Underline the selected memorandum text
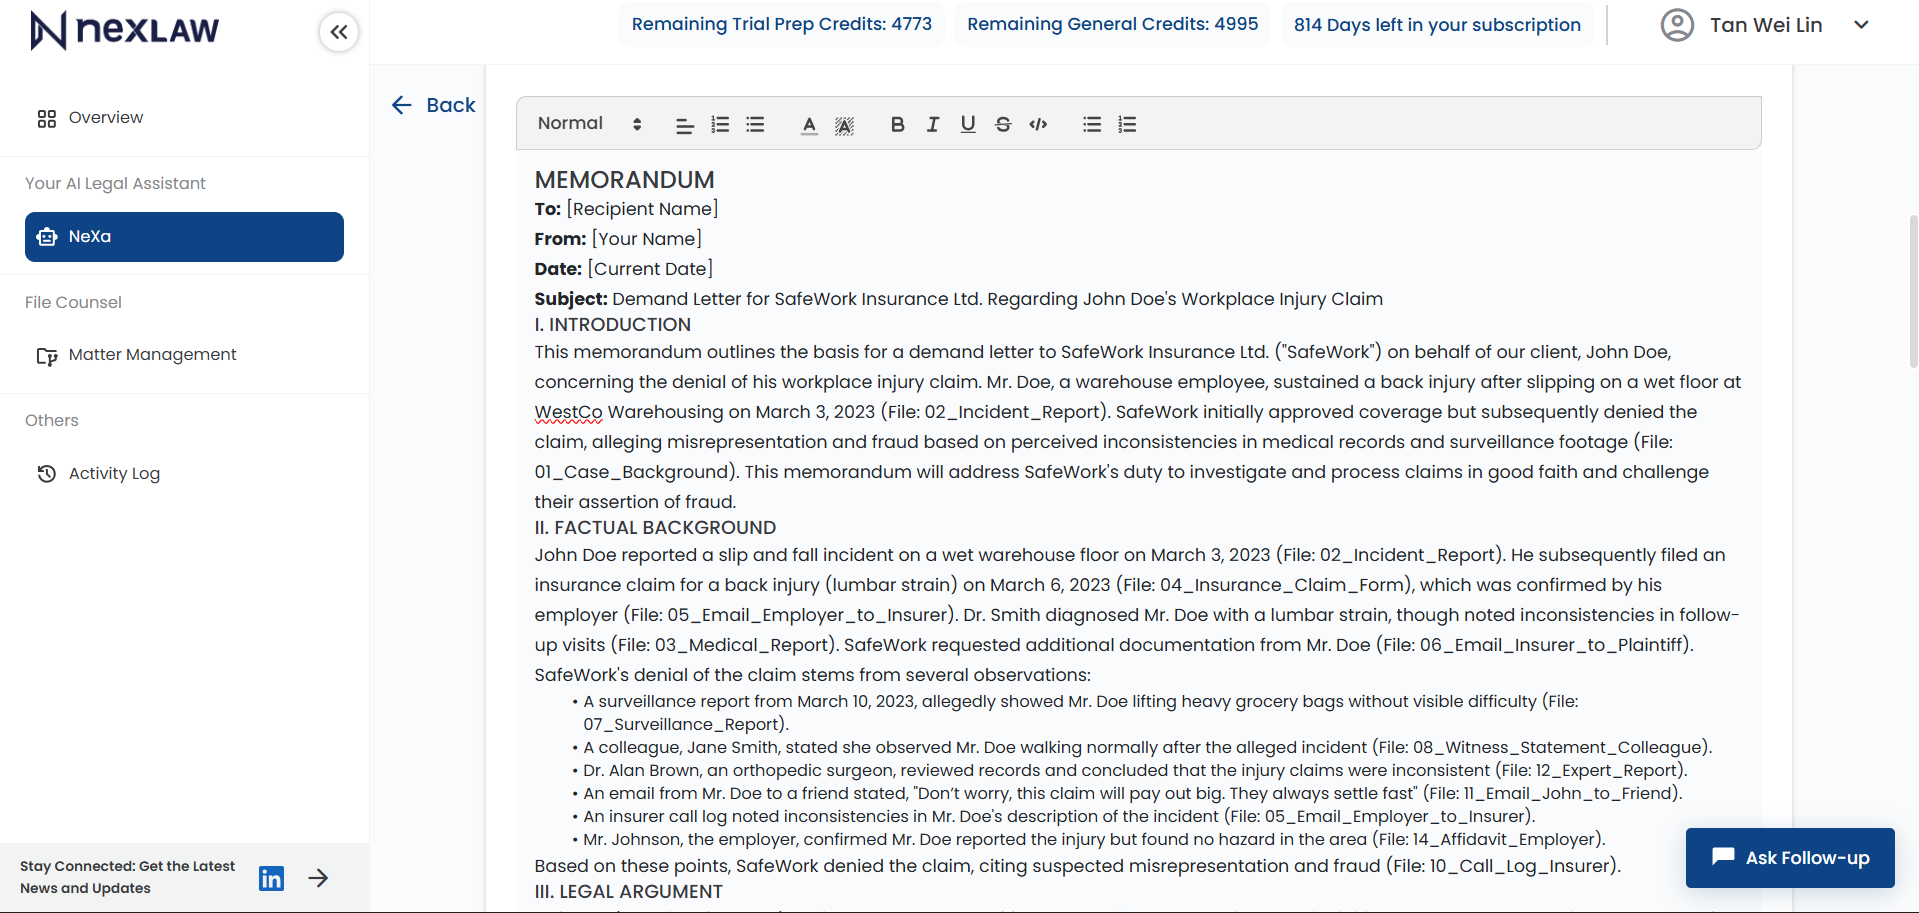The width and height of the screenshot is (1919, 913). pyautogui.click(x=966, y=124)
